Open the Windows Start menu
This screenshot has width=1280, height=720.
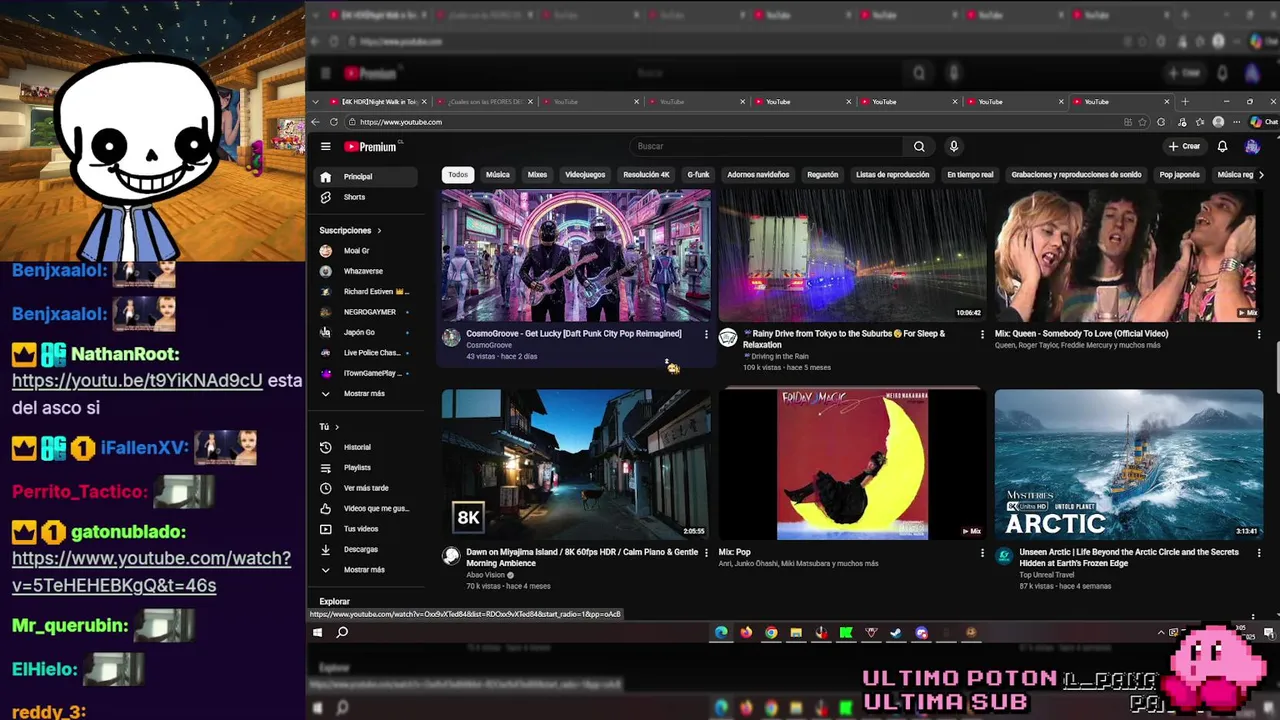tap(318, 632)
